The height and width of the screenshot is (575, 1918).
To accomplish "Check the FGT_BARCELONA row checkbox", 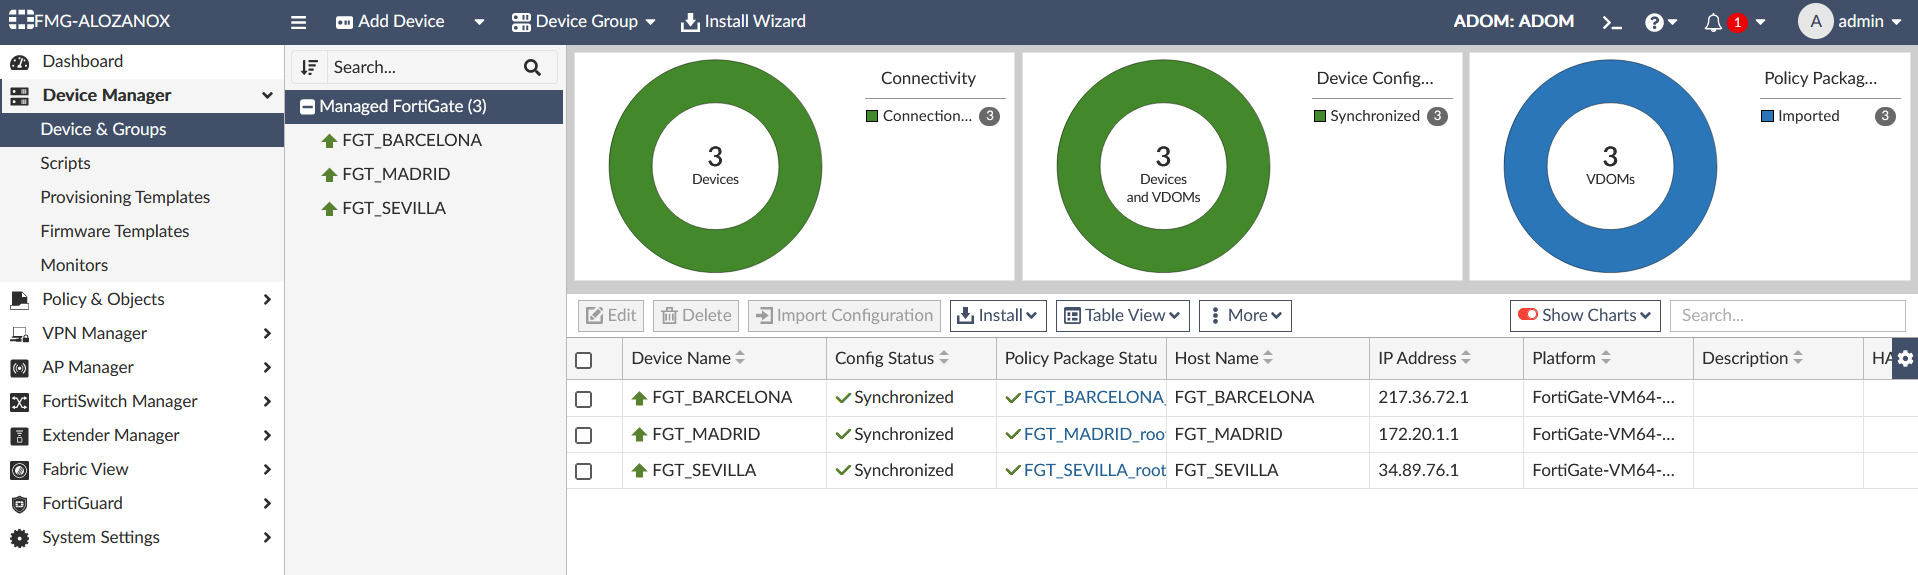I will [x=584, y=399].
